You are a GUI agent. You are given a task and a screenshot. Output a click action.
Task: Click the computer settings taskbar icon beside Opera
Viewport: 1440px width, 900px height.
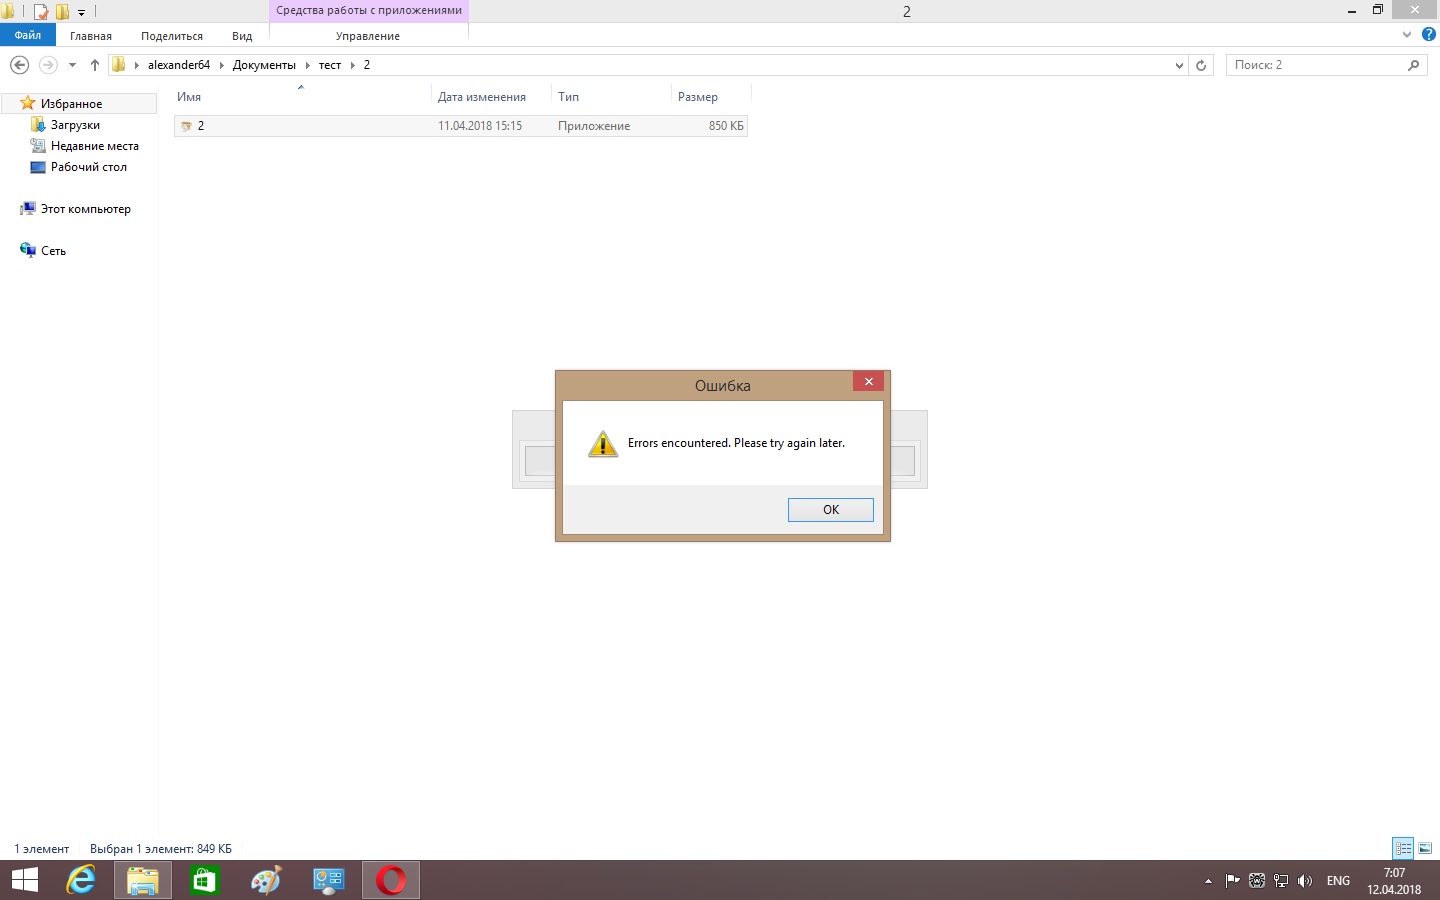329,880
